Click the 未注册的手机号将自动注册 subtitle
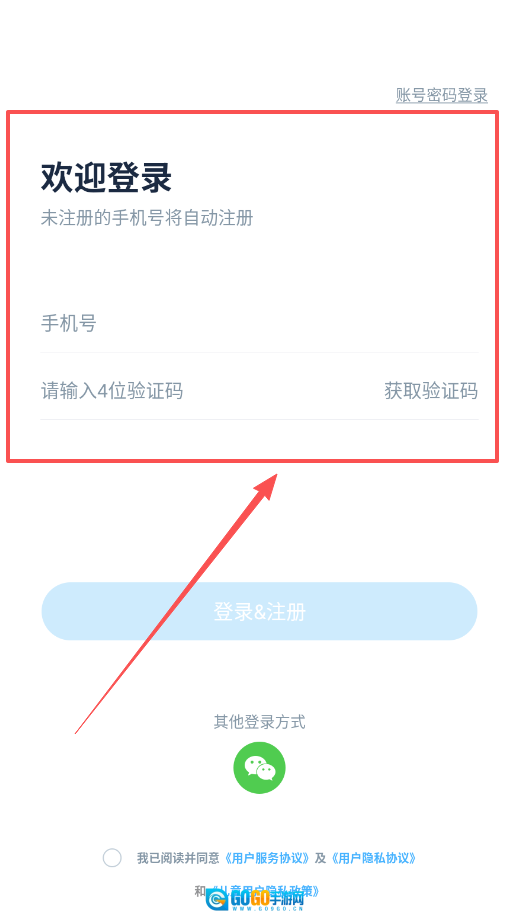Screen dimensions: 518x921 click(x=147, y=218)
